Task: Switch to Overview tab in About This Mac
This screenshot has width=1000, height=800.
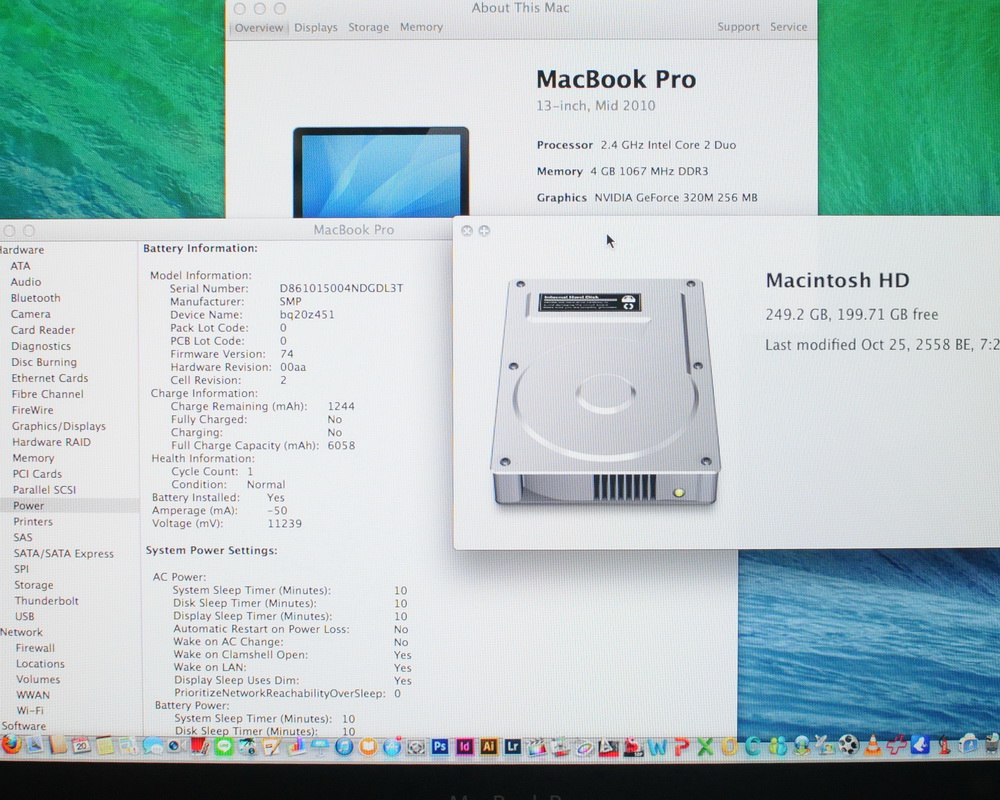Action: click(259, 27)
